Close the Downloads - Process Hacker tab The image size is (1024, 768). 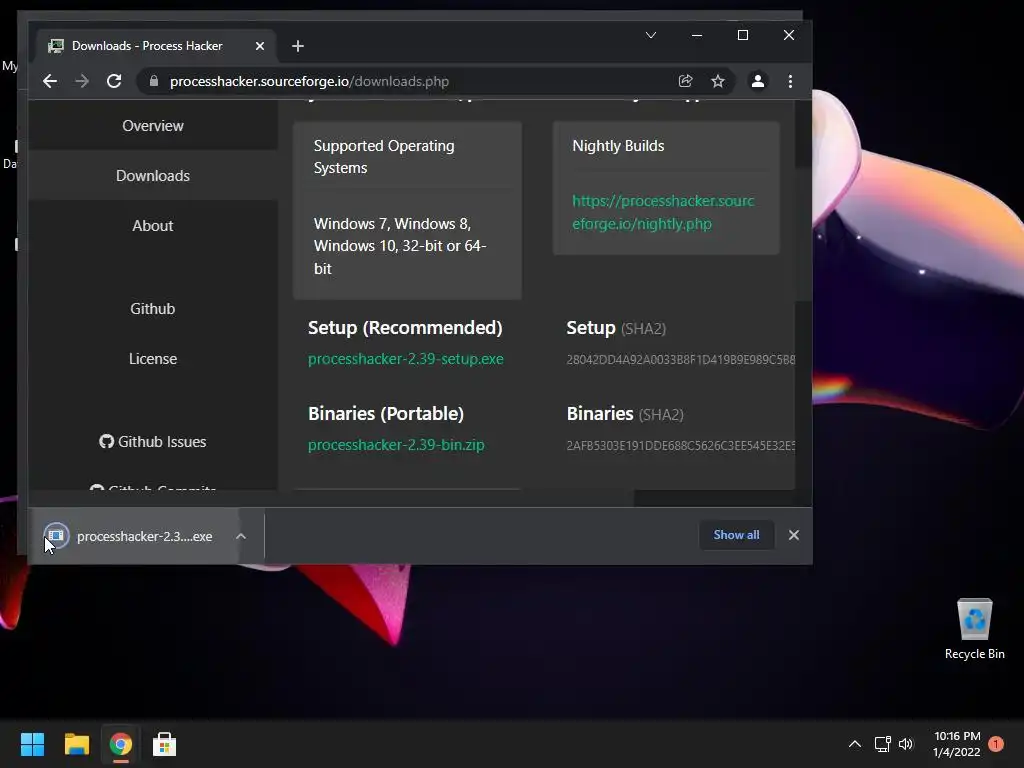point(260,46)
